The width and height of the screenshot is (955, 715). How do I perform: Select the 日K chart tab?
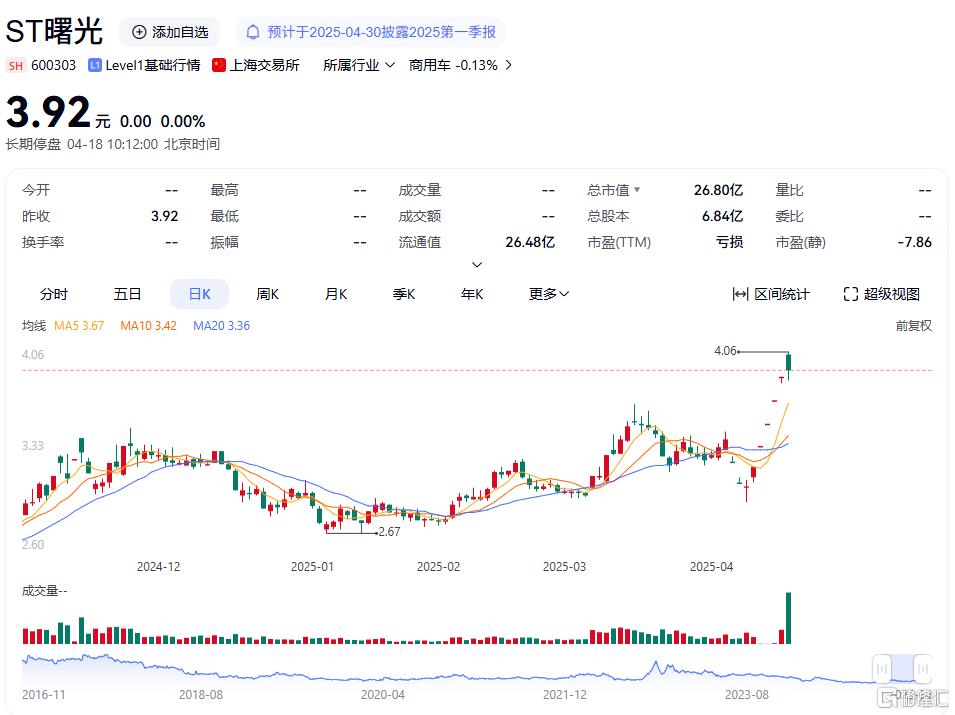point(199,294)
